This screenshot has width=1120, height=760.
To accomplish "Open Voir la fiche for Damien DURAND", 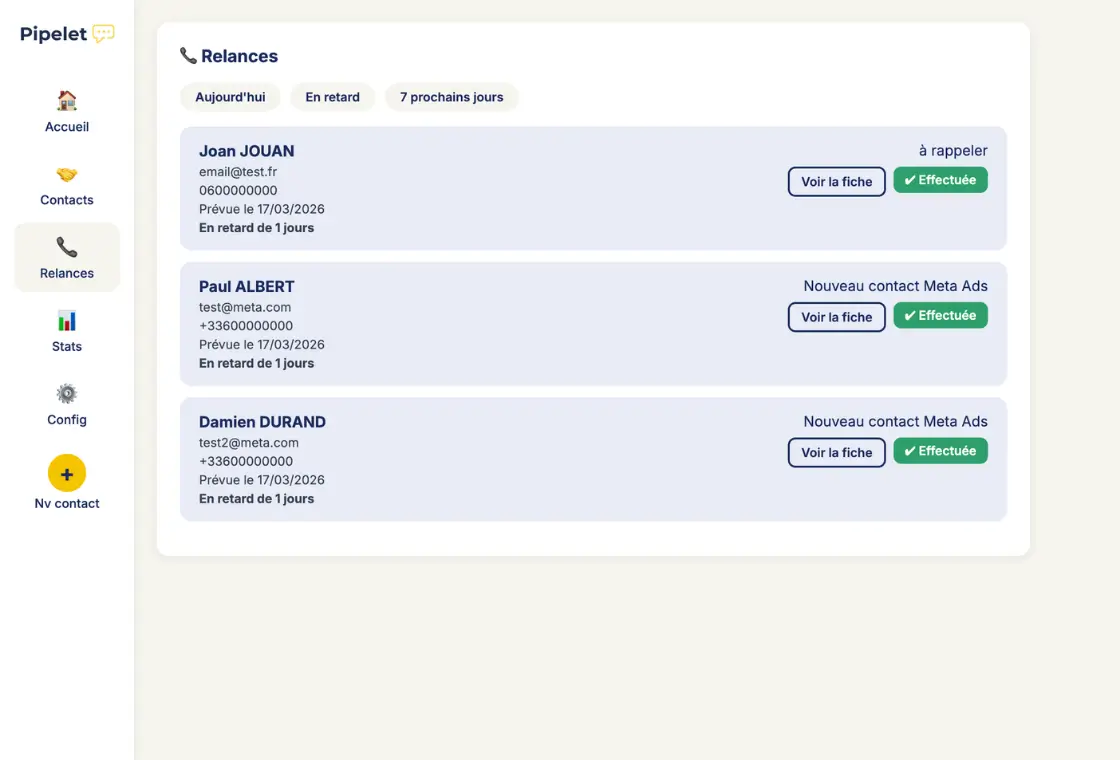I will pyautogui.click(x=836, y=452).
